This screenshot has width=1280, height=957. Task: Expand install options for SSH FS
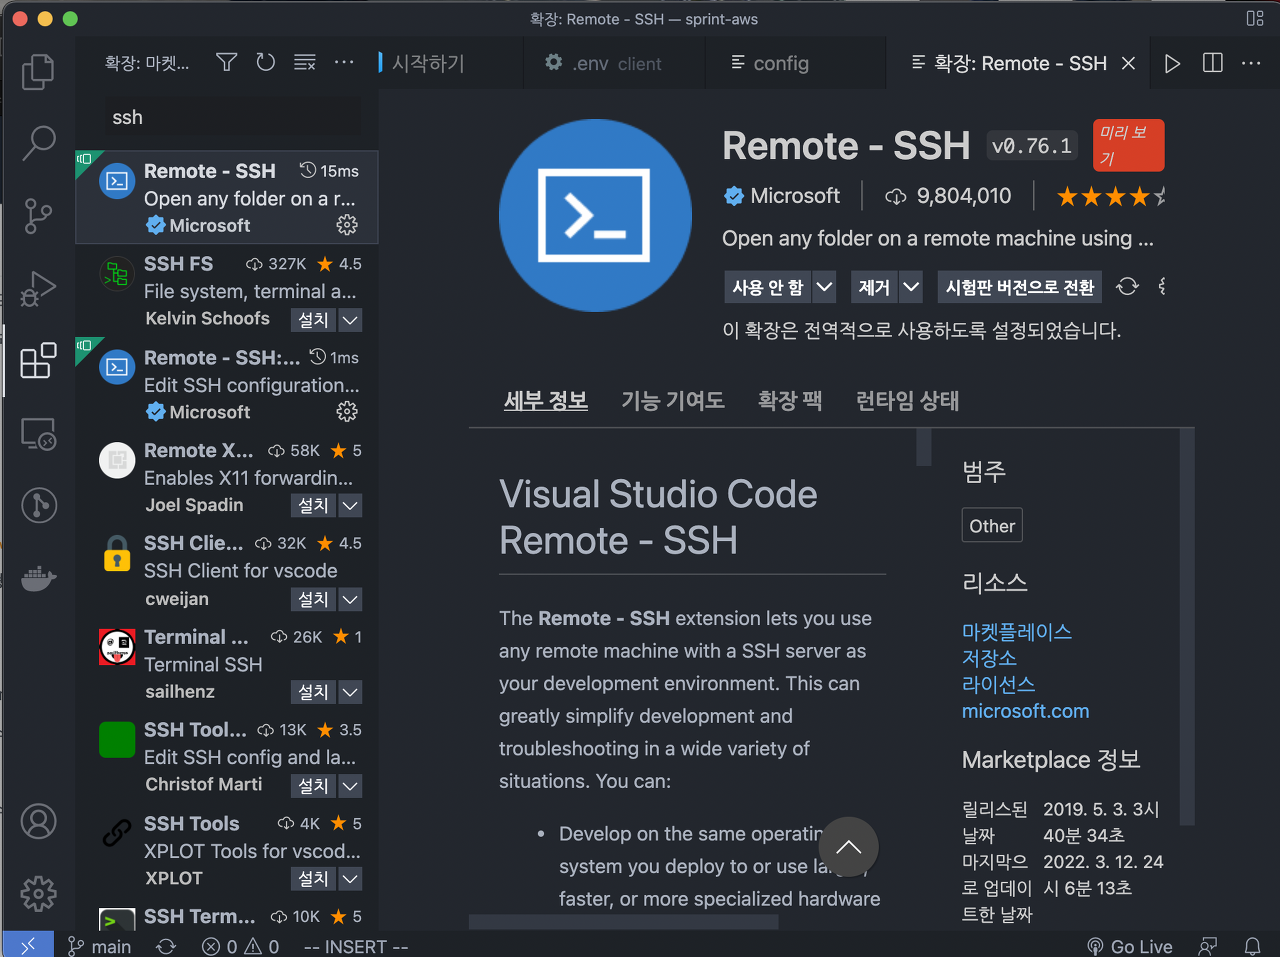point(350,320)
